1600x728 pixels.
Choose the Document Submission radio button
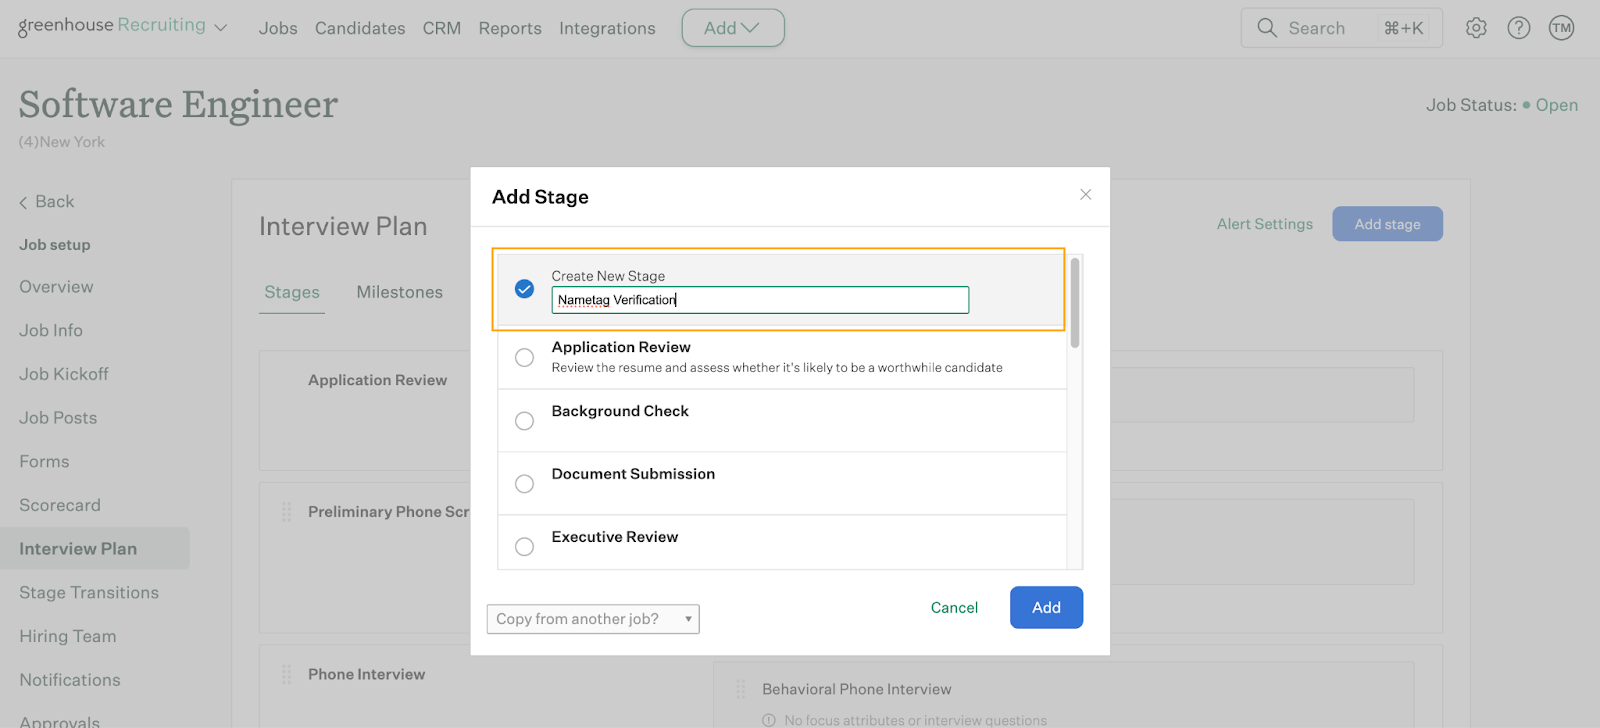[524, 484]
